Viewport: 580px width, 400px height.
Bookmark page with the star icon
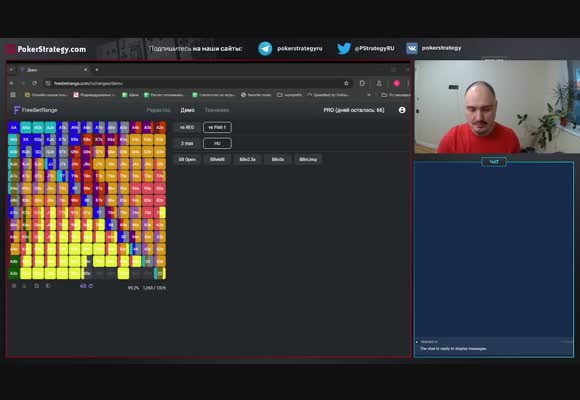[x=346, y=83]
